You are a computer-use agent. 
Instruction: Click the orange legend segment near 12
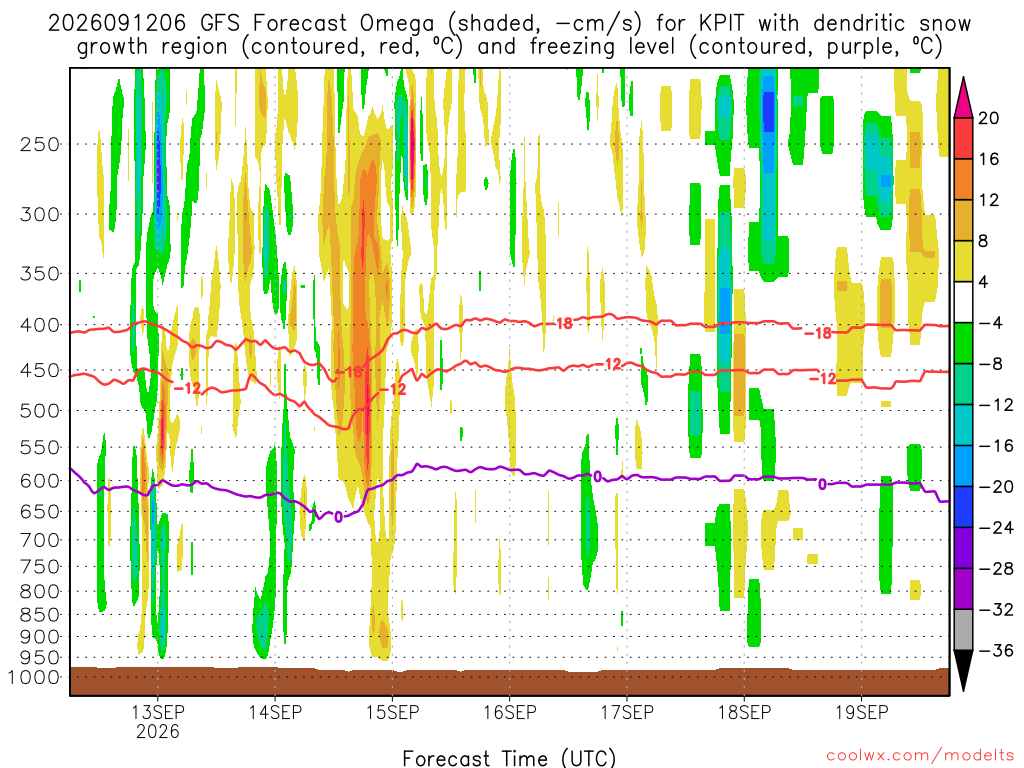tap(963, 180)
